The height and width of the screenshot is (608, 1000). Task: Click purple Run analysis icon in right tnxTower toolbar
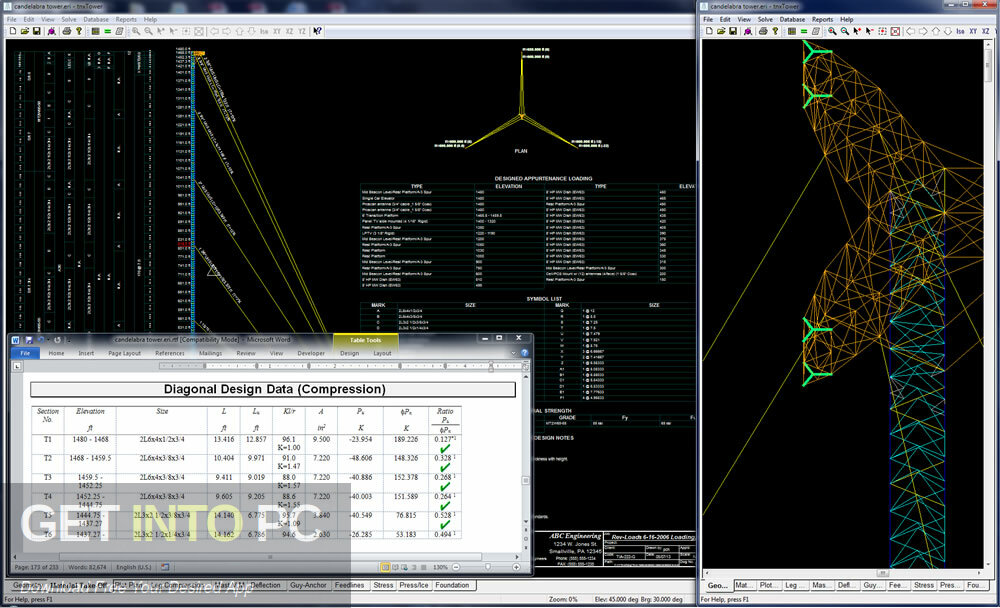[748, 31]
